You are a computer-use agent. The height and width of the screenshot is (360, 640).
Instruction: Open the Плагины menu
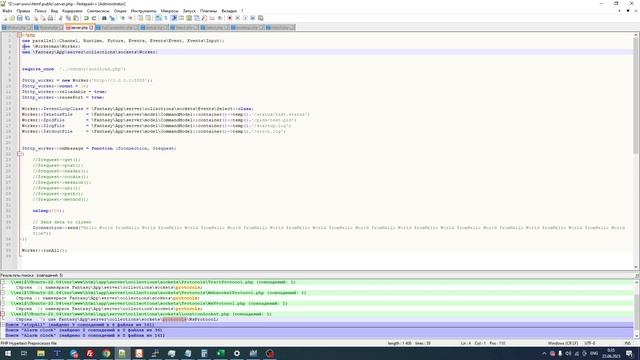pos(209,11)
